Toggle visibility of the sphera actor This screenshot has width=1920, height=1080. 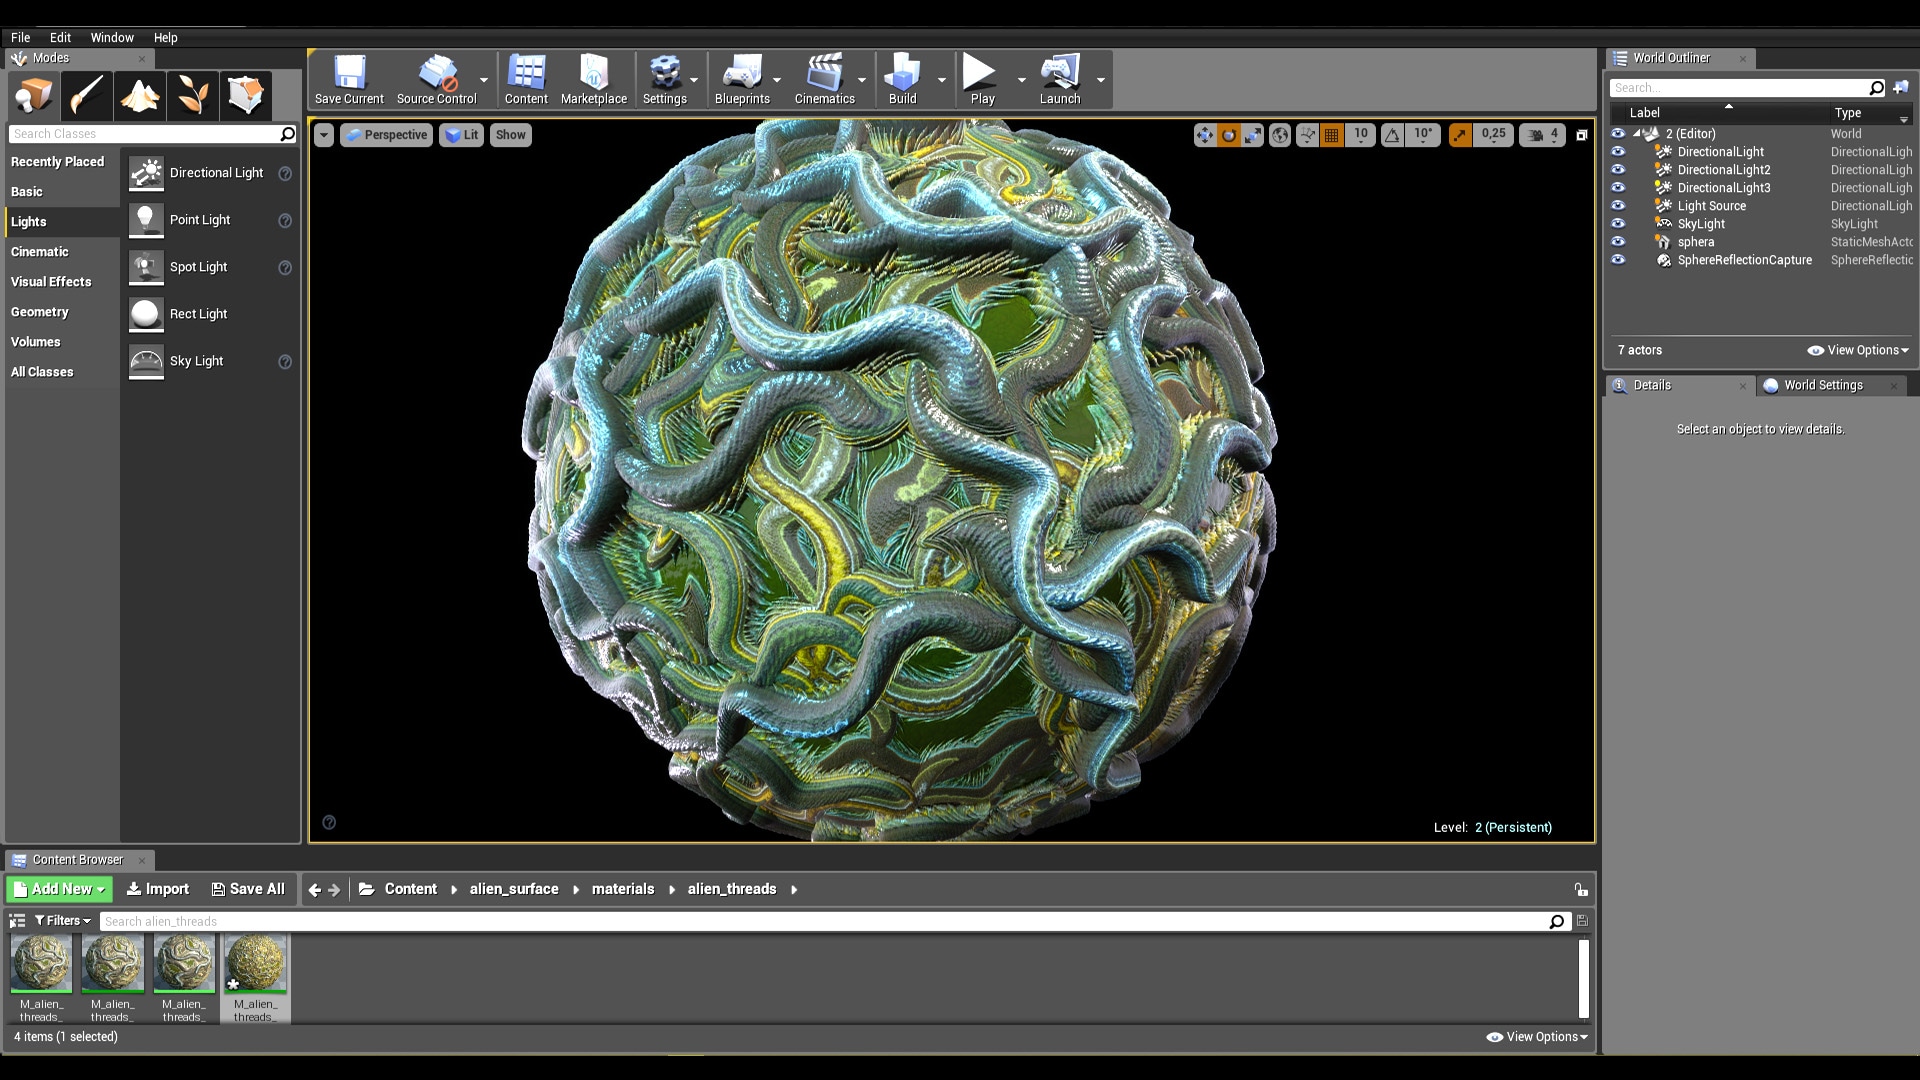coord(1618,242)
